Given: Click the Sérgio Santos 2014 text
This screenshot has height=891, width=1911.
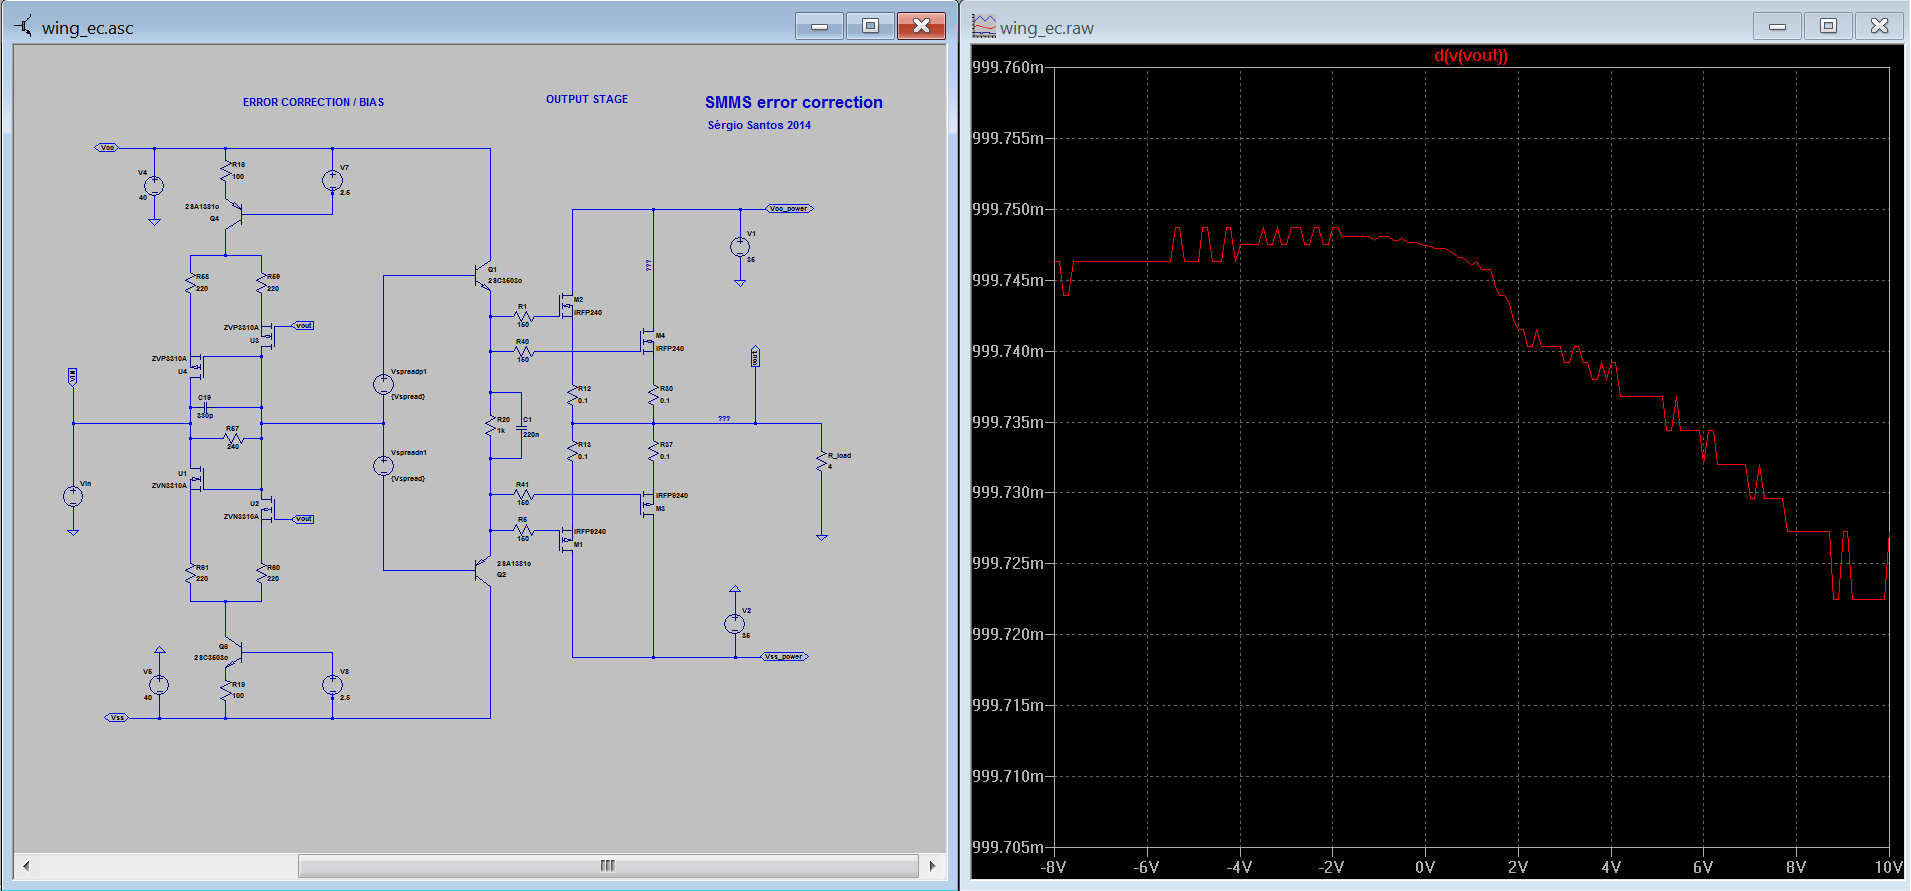Looking at the screenshot, I should click(759, 125).
